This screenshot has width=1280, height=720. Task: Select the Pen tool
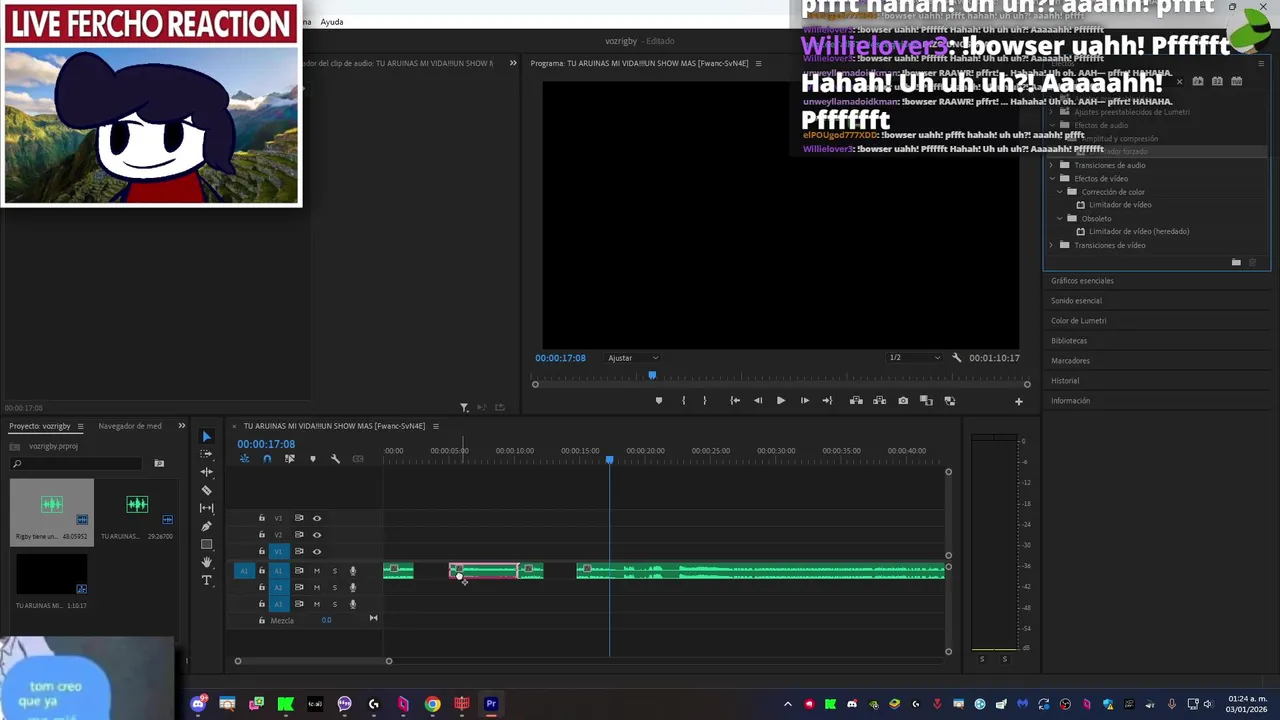coord(206,526)
